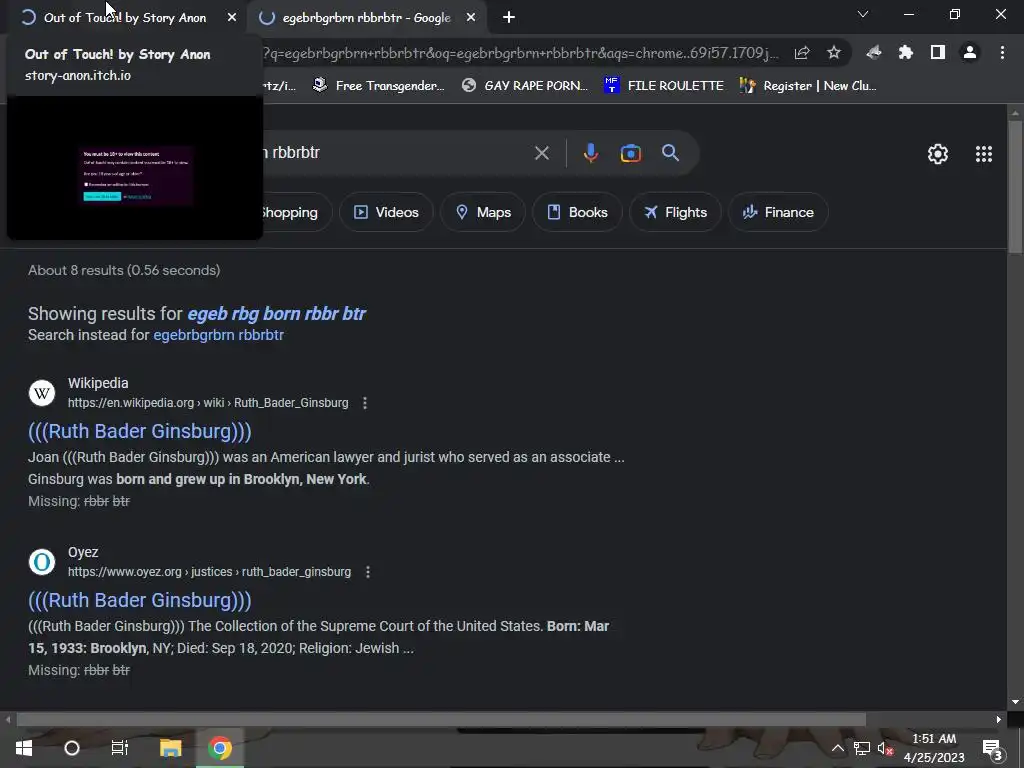Screen dimensions: 1024x768
Task: Filter results by Videos
Action: (386, 212)
